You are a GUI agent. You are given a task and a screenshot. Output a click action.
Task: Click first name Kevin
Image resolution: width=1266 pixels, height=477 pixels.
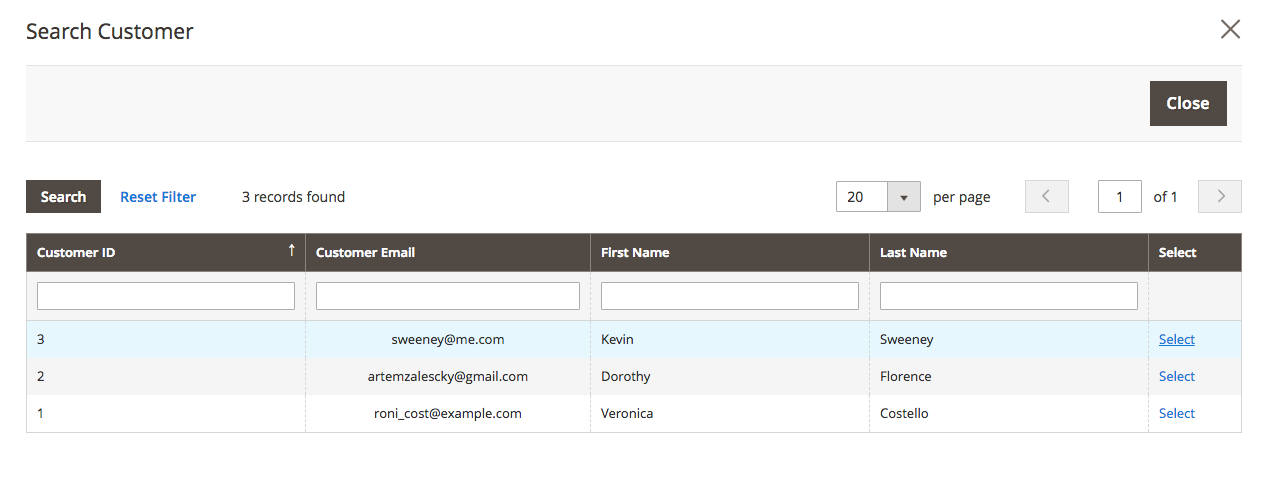[x=617, y=339]
